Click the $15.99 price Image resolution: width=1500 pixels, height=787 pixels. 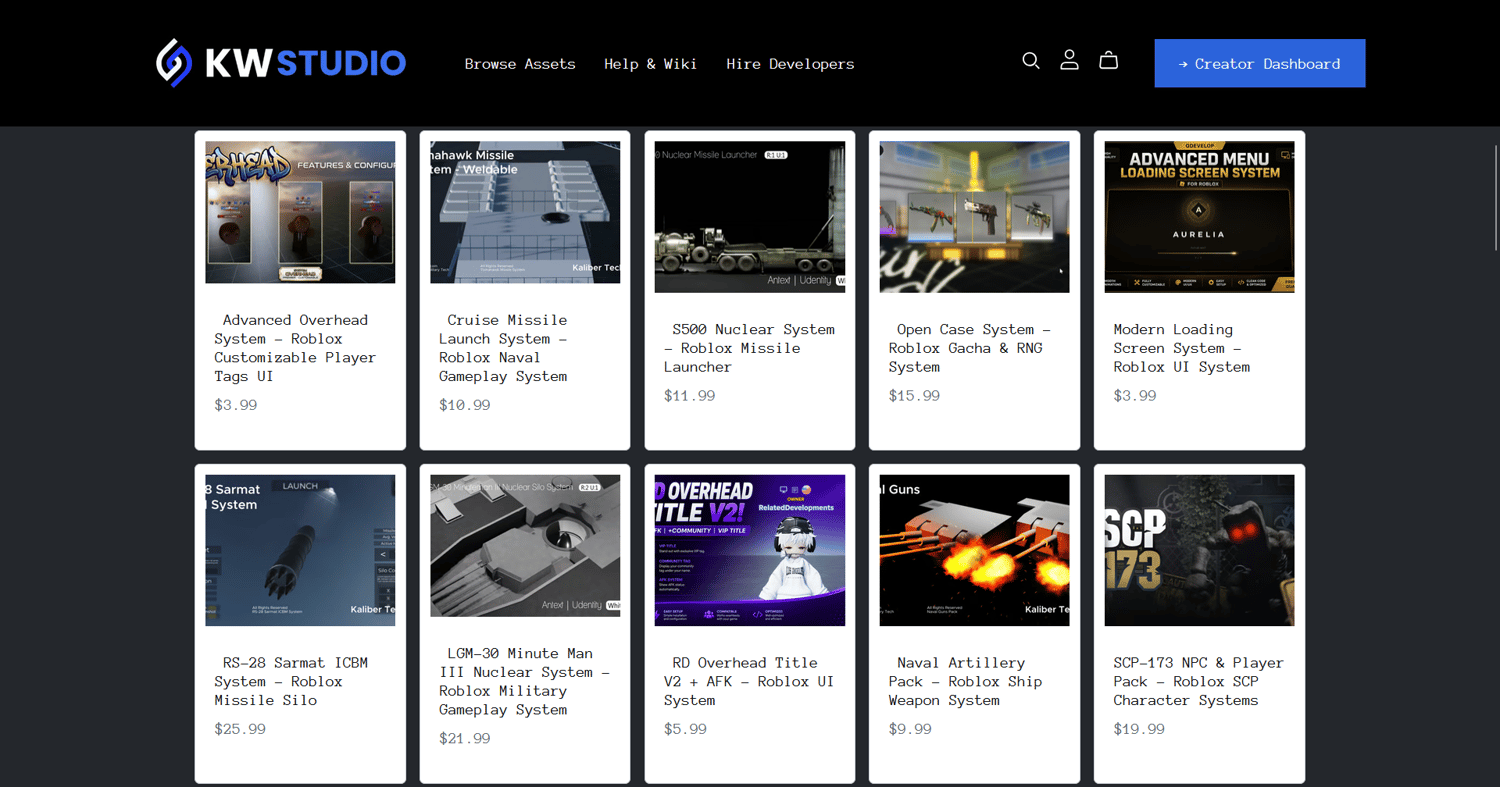point(915,395)
